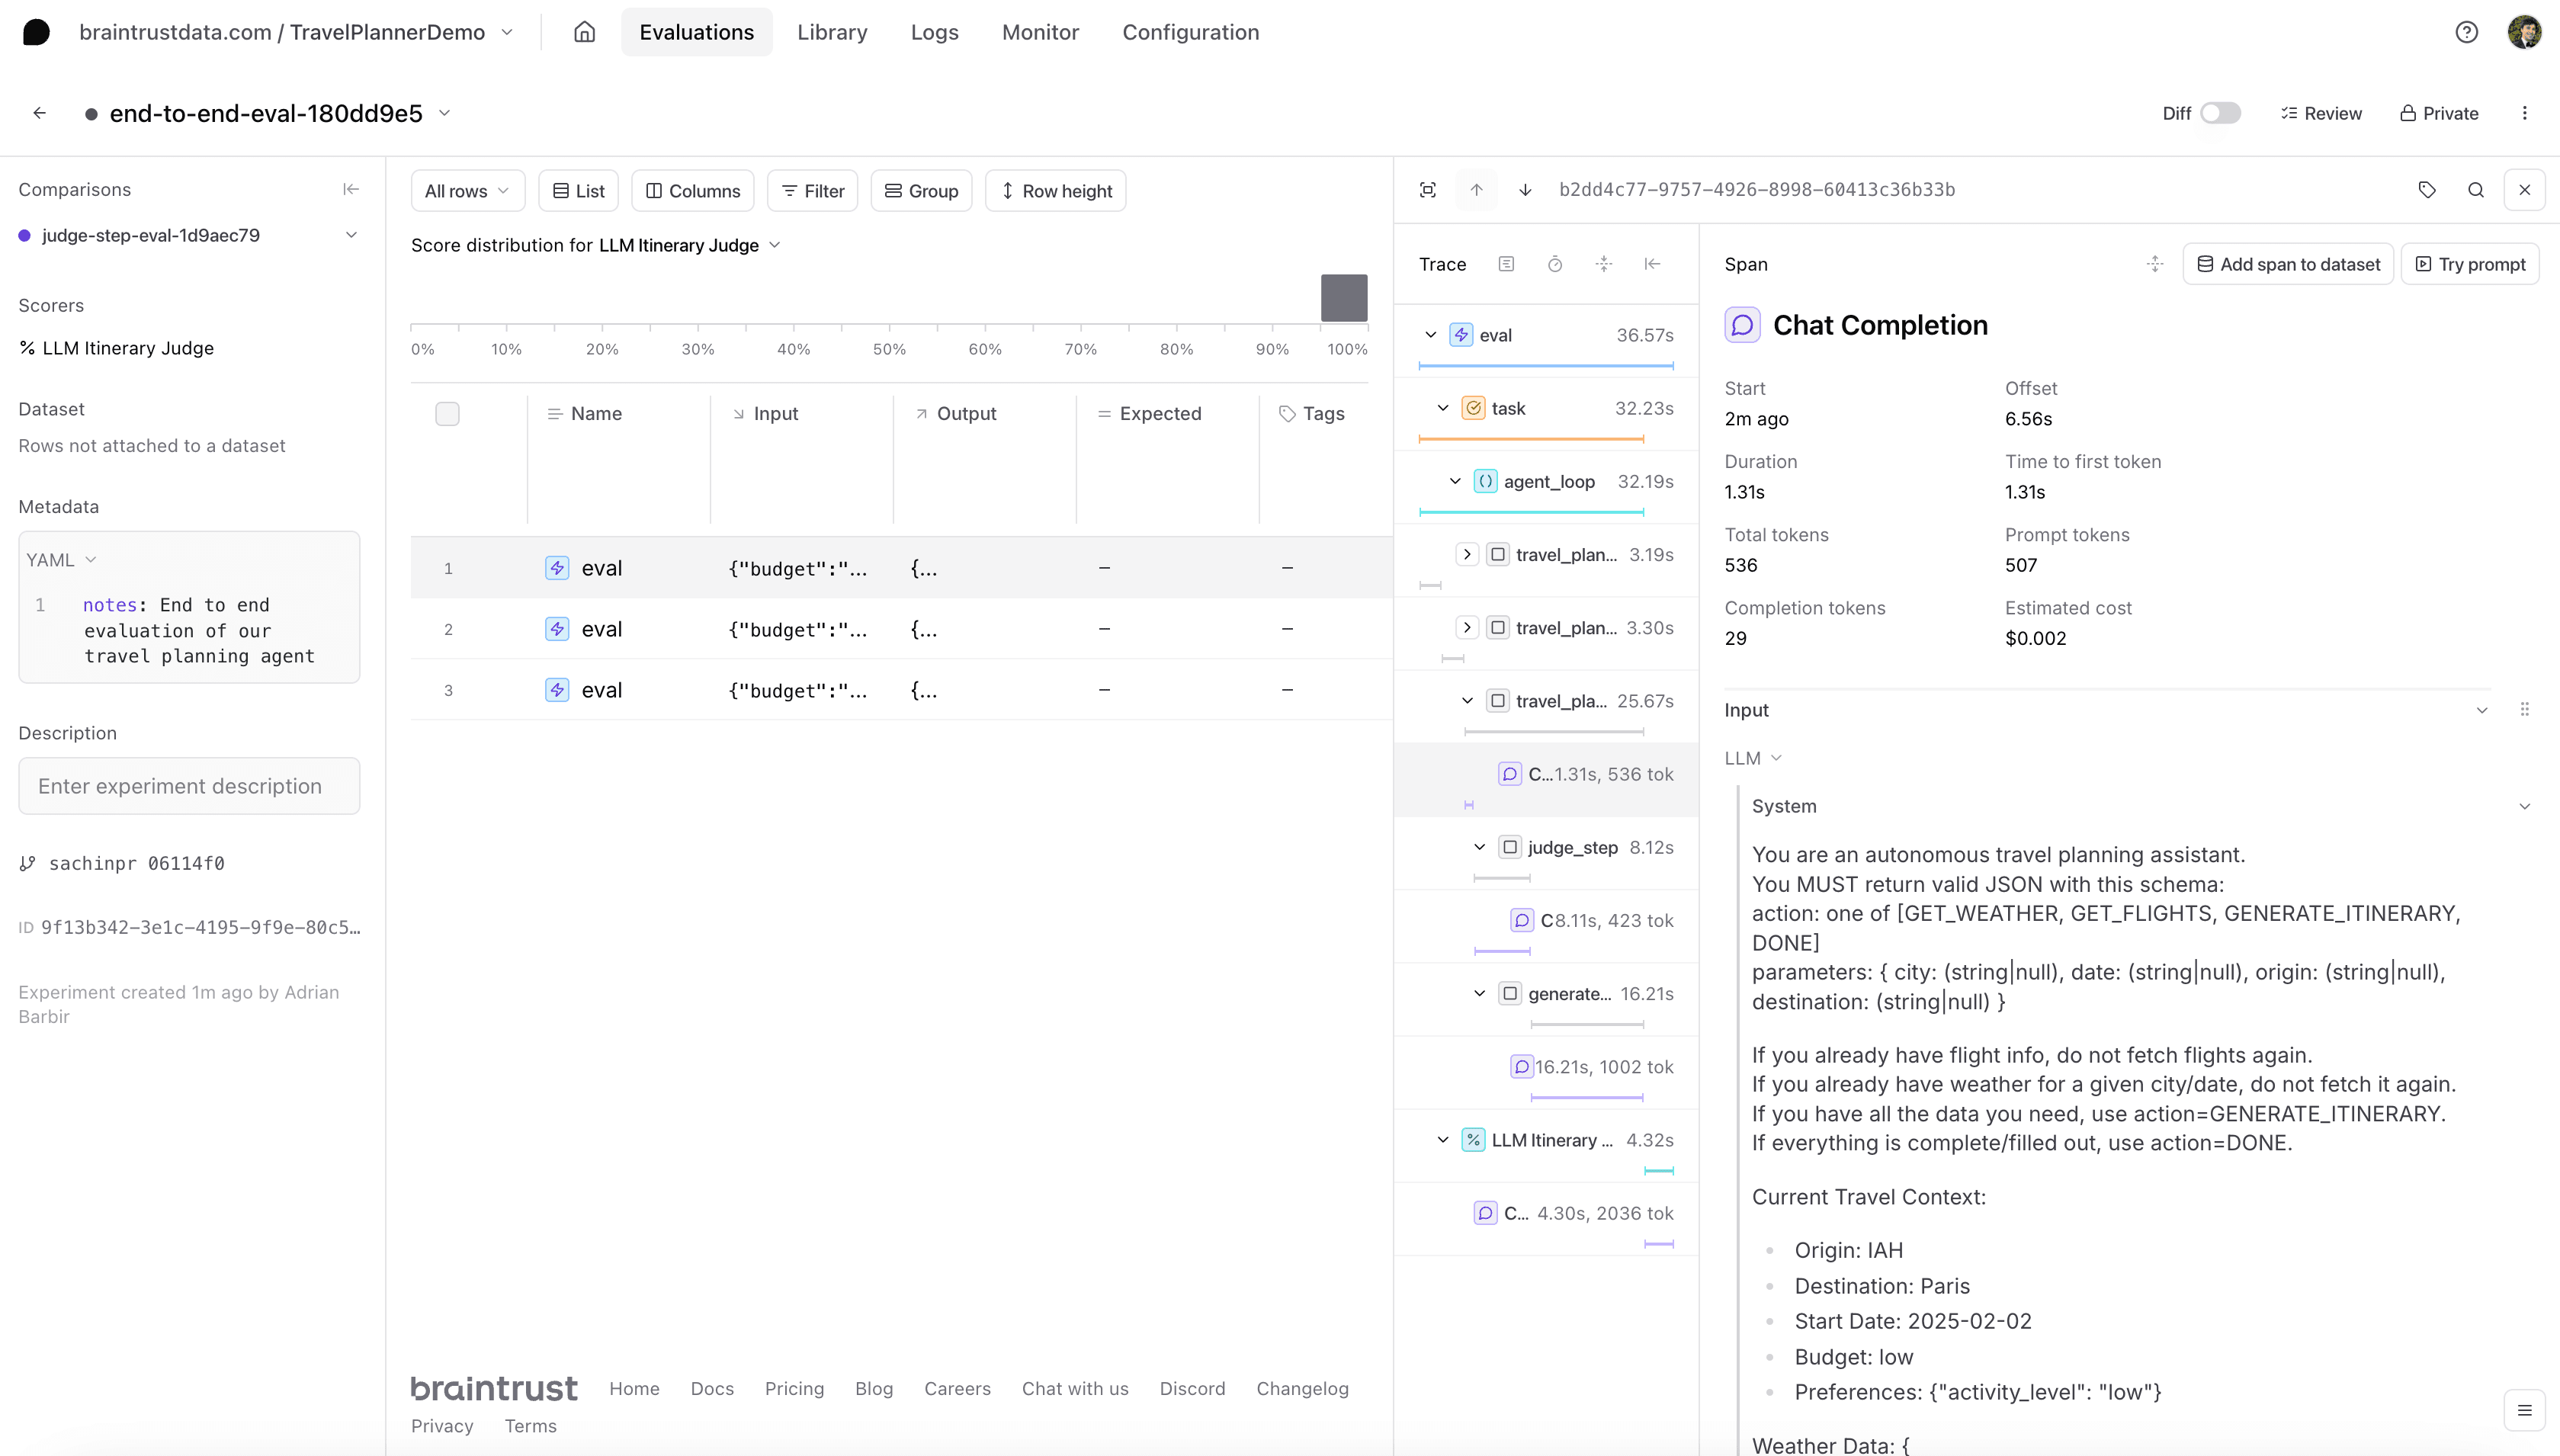
Task: Toggle fullscreen trace view icon
Action: (1428, 190)
